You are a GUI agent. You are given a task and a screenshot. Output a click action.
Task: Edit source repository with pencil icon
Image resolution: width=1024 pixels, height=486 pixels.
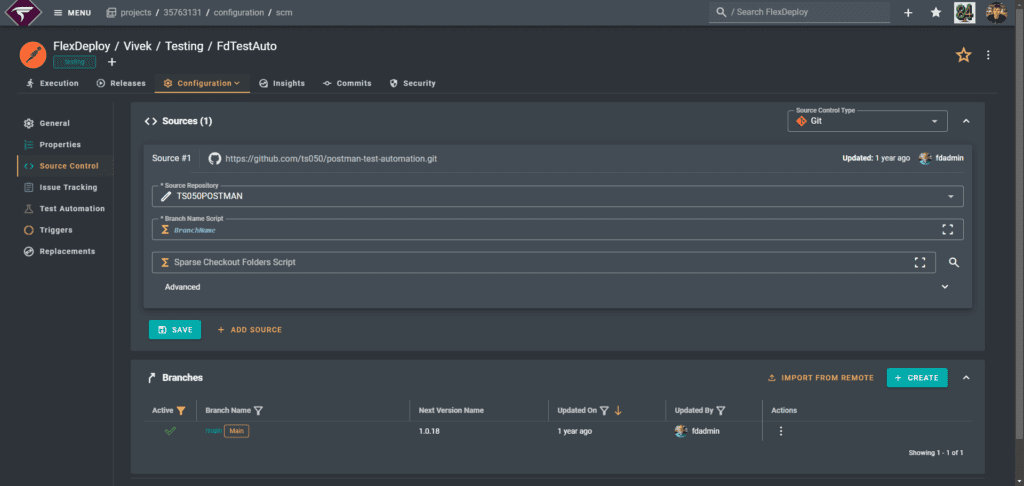(x=166, y=196)
